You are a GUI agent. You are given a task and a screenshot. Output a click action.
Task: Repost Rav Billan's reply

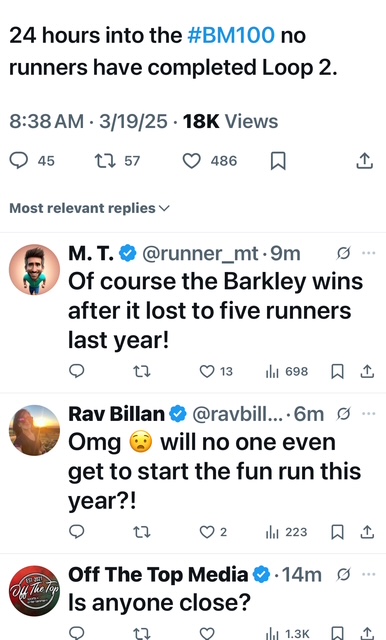[x=142, y=532]
